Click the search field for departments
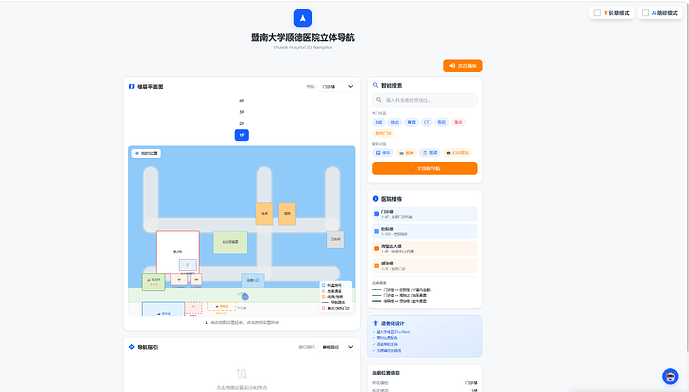This screenshot has height=392, width=689. pyautogui.click(x=424, y=100)
